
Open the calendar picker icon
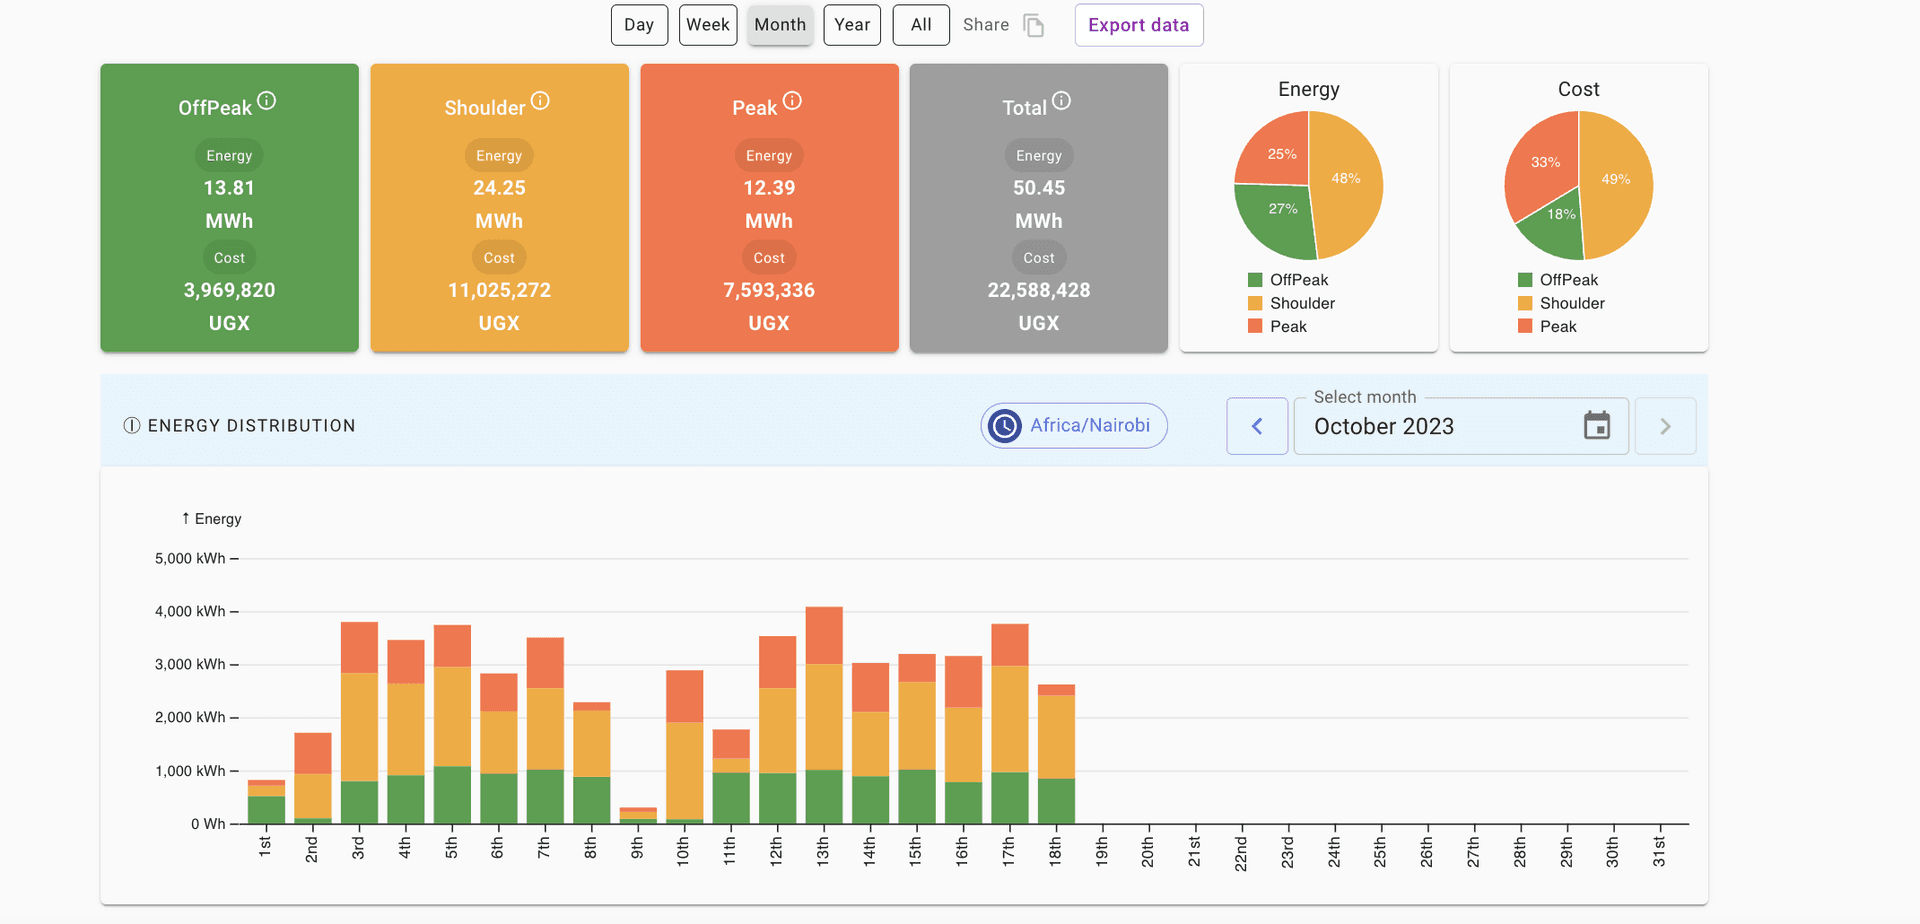point(1597,426)
